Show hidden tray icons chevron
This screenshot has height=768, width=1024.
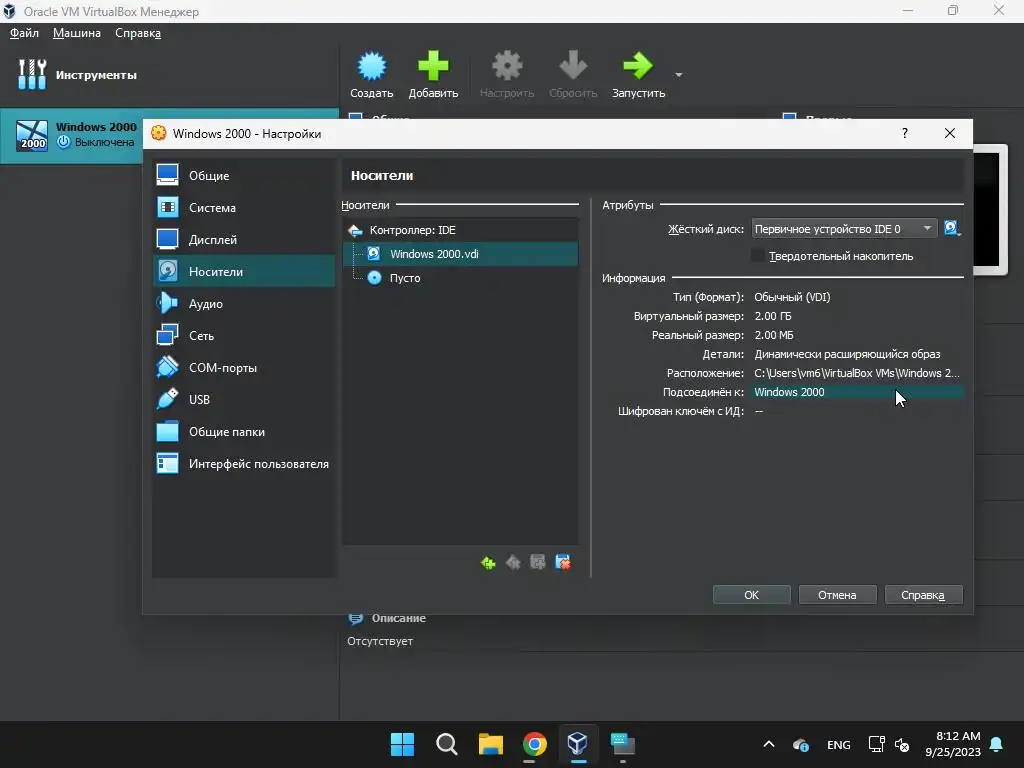[x=769, y=744]
